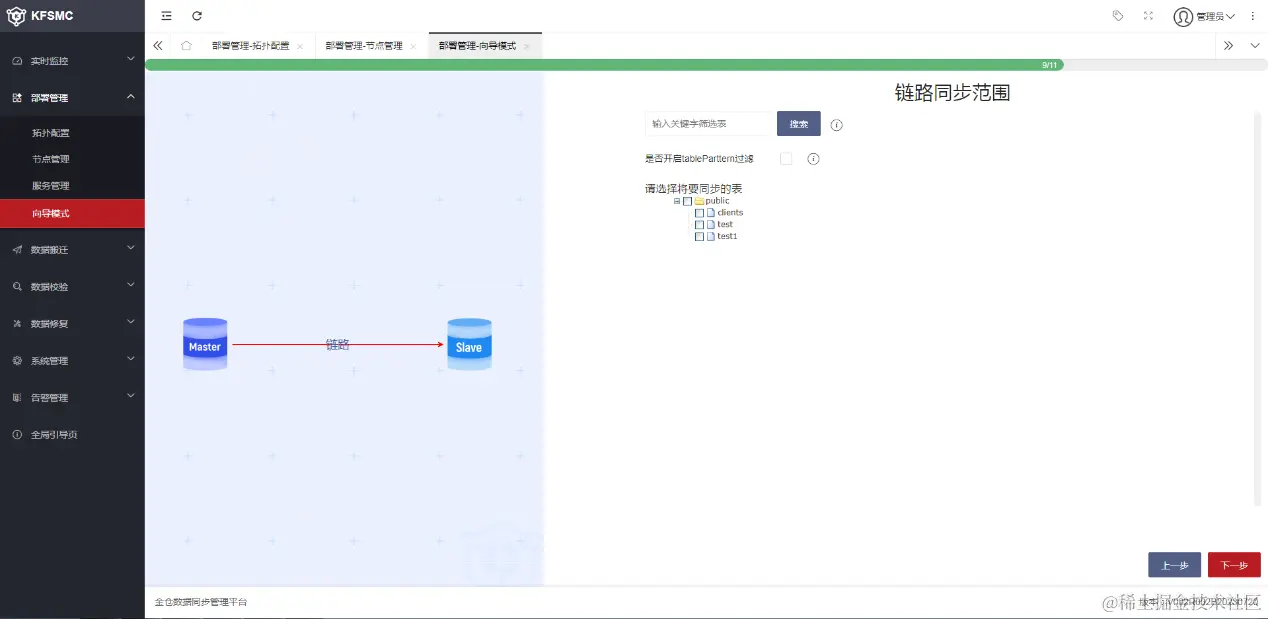The image size is (1268, 619).
Task: Toggle fullscreen with the expand icon
Action: pos(1148,16)
